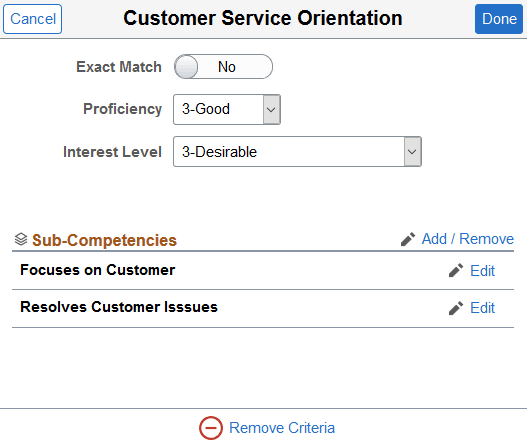Click the pencil icon beside Add / Remove
527x446 pixels.
coord(408,239)
